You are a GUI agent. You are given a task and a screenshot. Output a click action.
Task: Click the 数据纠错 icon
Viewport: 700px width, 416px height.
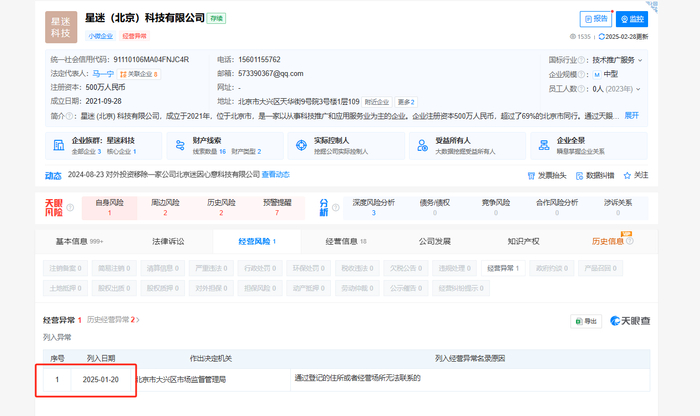pyautogui.click(x=579, y=176)
